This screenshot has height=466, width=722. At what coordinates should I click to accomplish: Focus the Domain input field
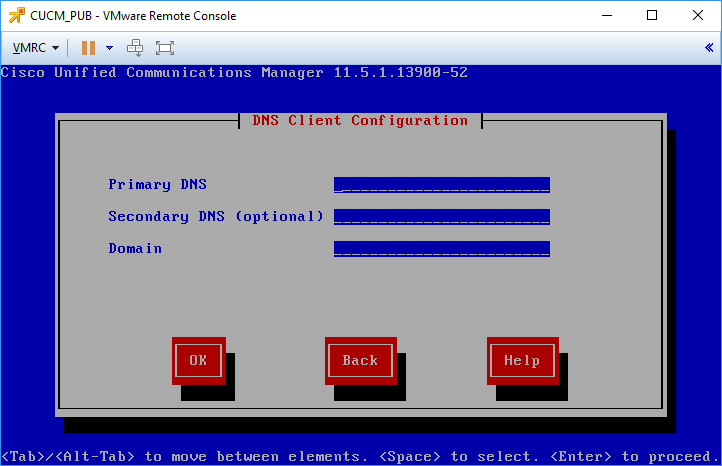(442, 249)
